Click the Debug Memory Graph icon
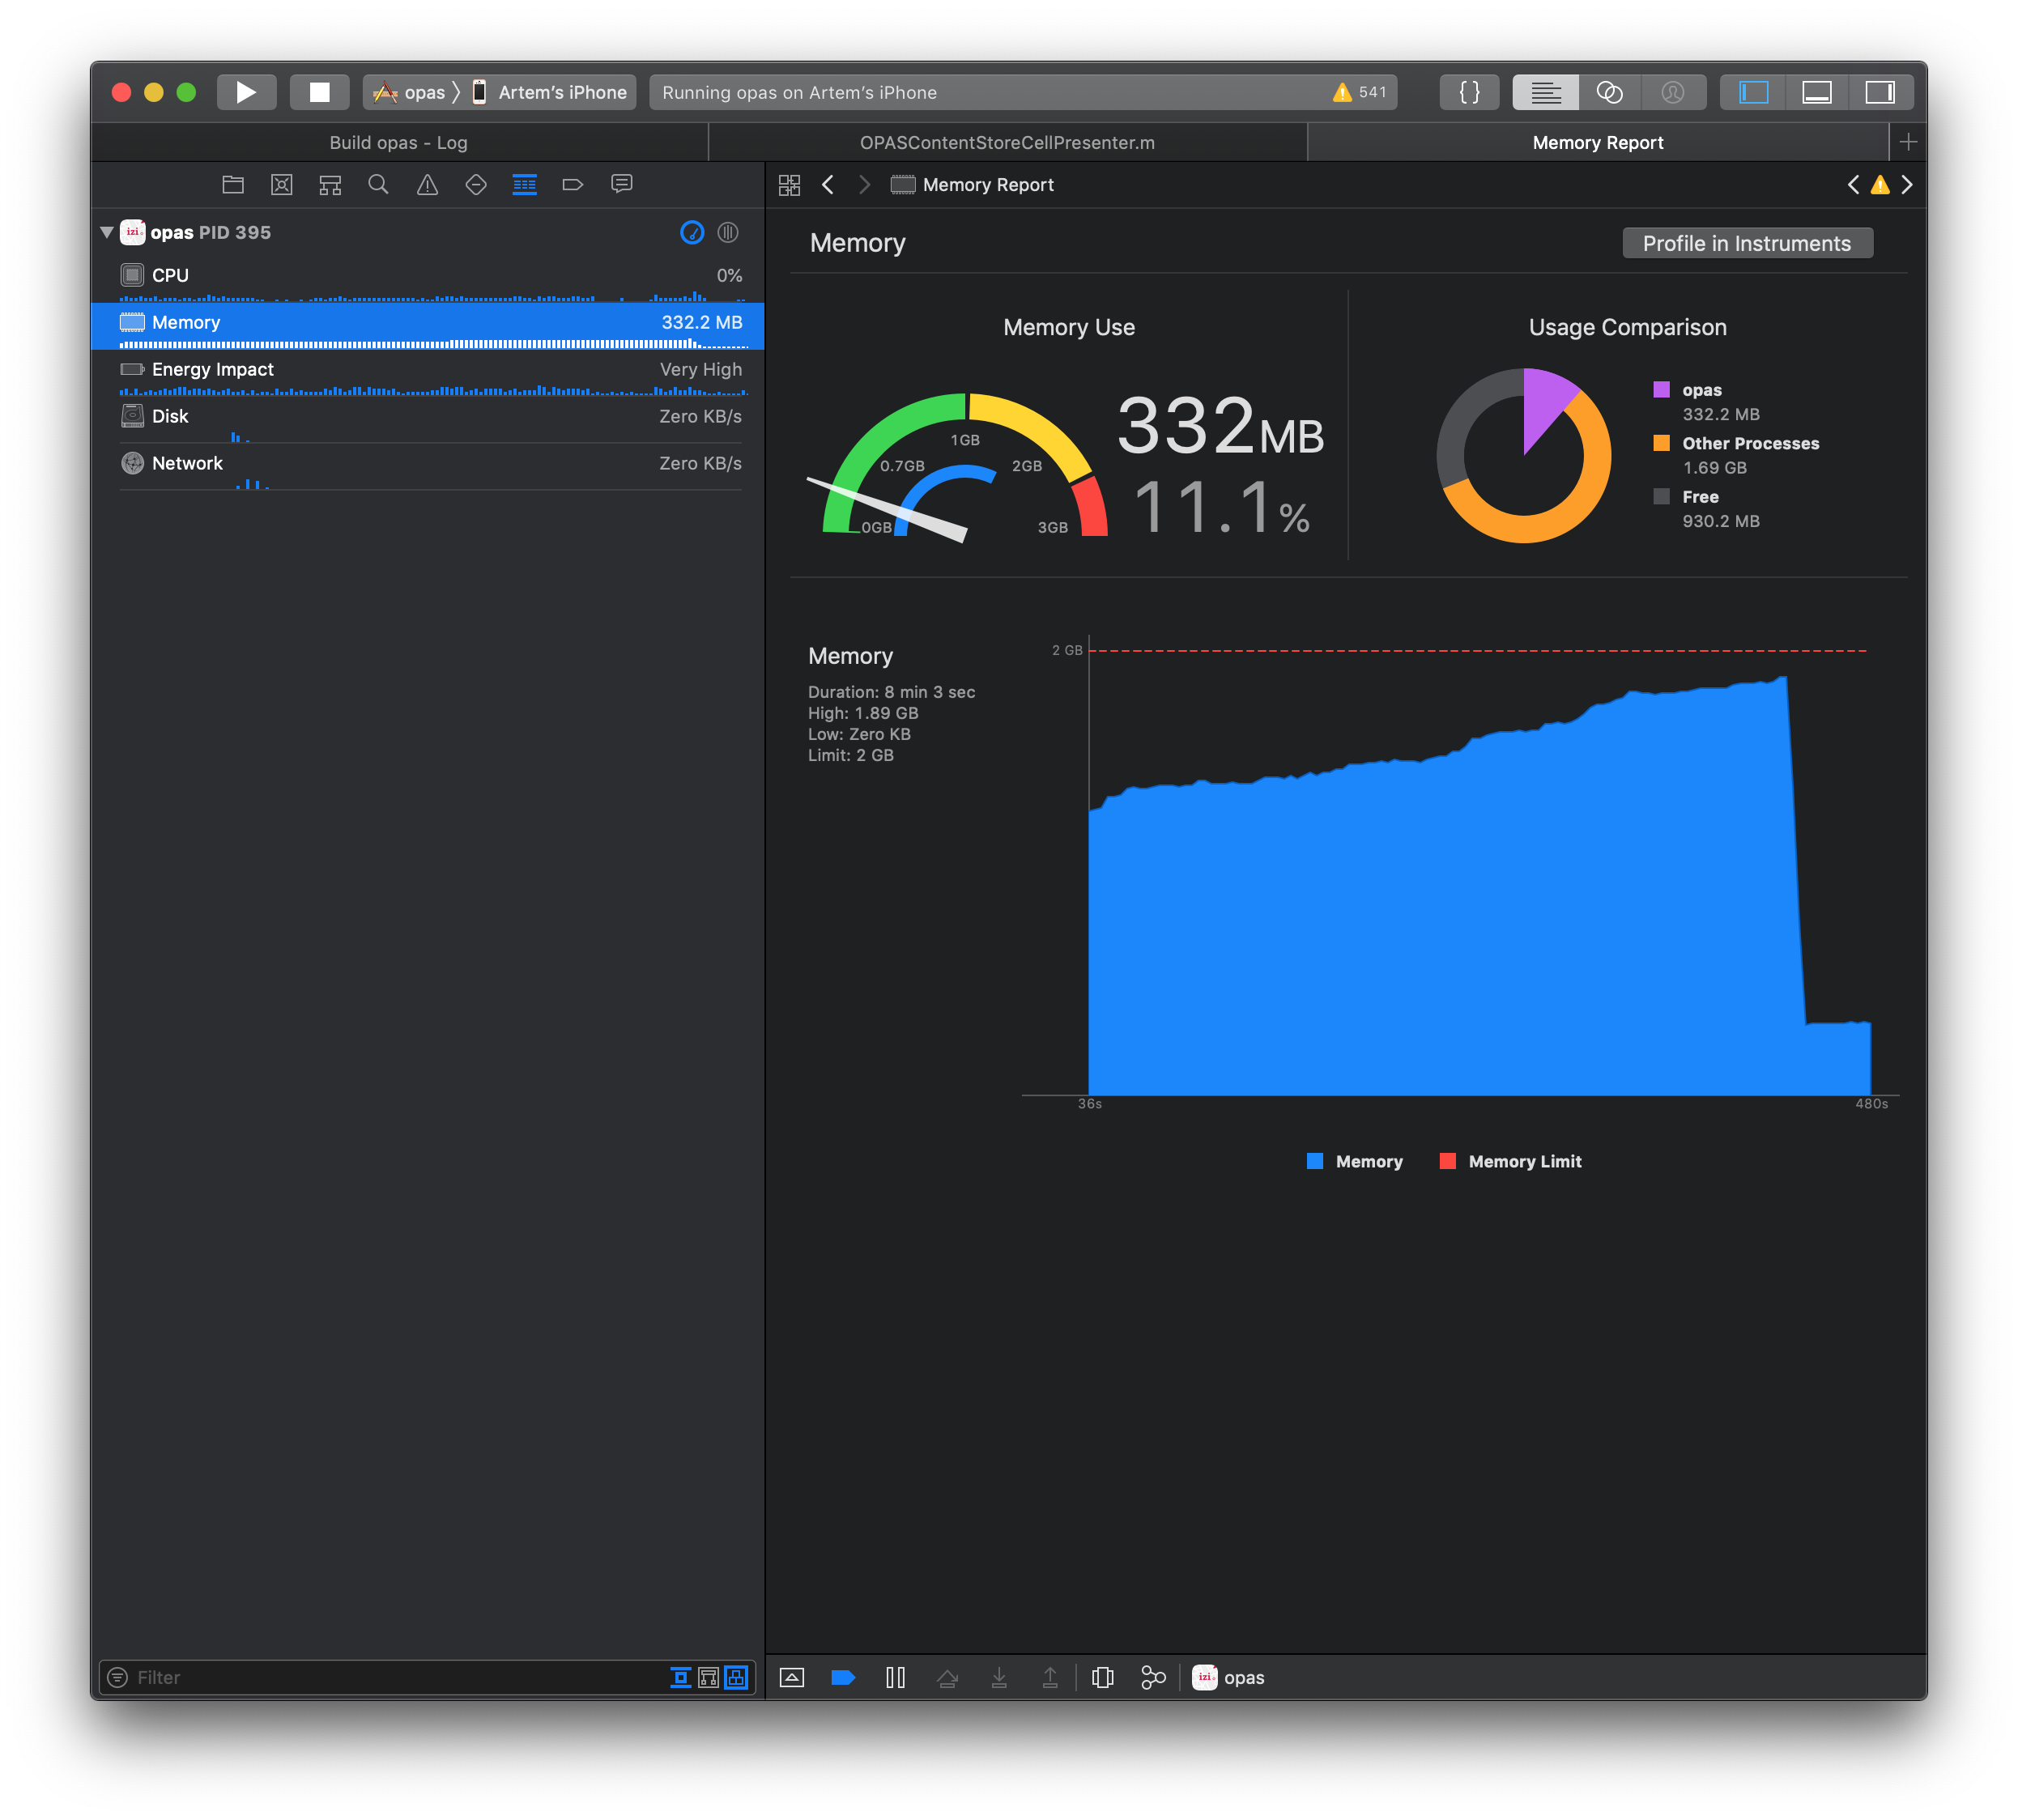 point(1153,1677)
